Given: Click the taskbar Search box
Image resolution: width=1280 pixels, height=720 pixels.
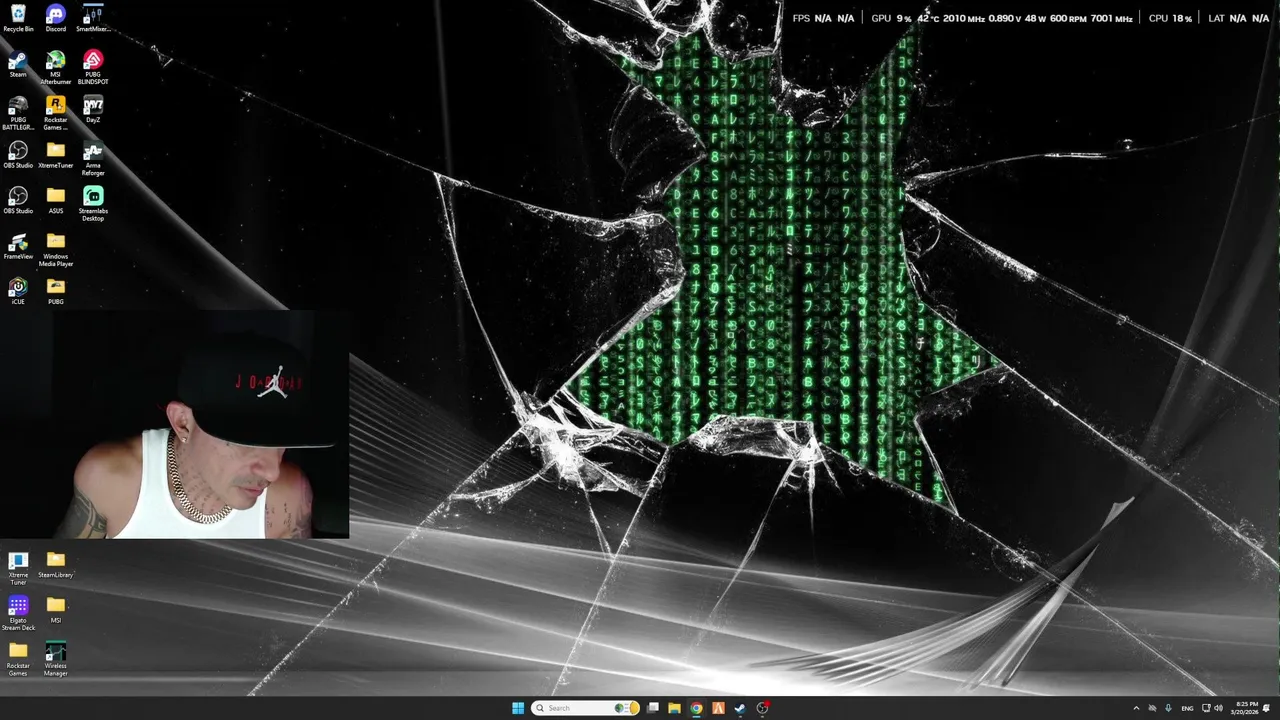Looking at the screenshot, I should pos(586,708).
